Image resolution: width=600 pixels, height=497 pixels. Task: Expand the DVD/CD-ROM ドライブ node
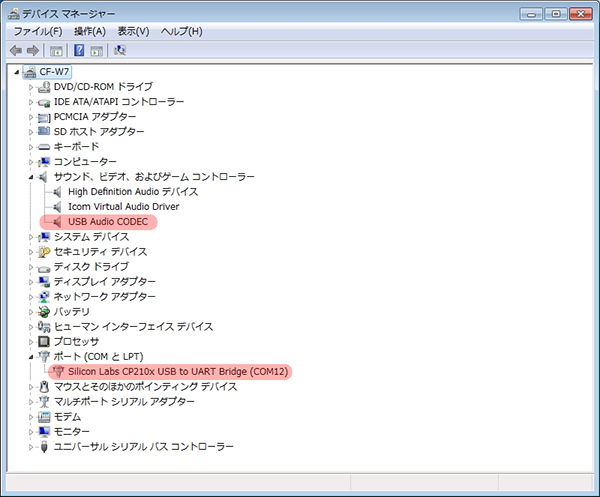31,87
